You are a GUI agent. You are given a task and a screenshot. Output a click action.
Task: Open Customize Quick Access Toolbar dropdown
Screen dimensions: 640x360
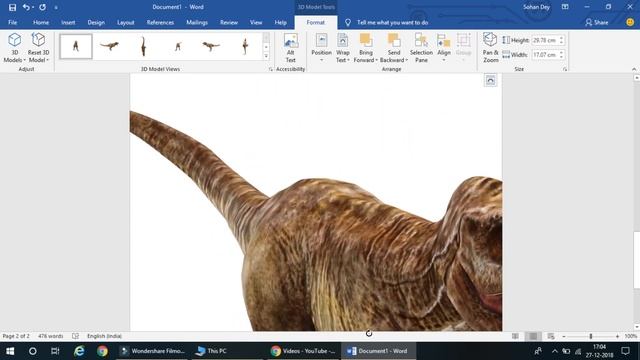pos(56,7)
